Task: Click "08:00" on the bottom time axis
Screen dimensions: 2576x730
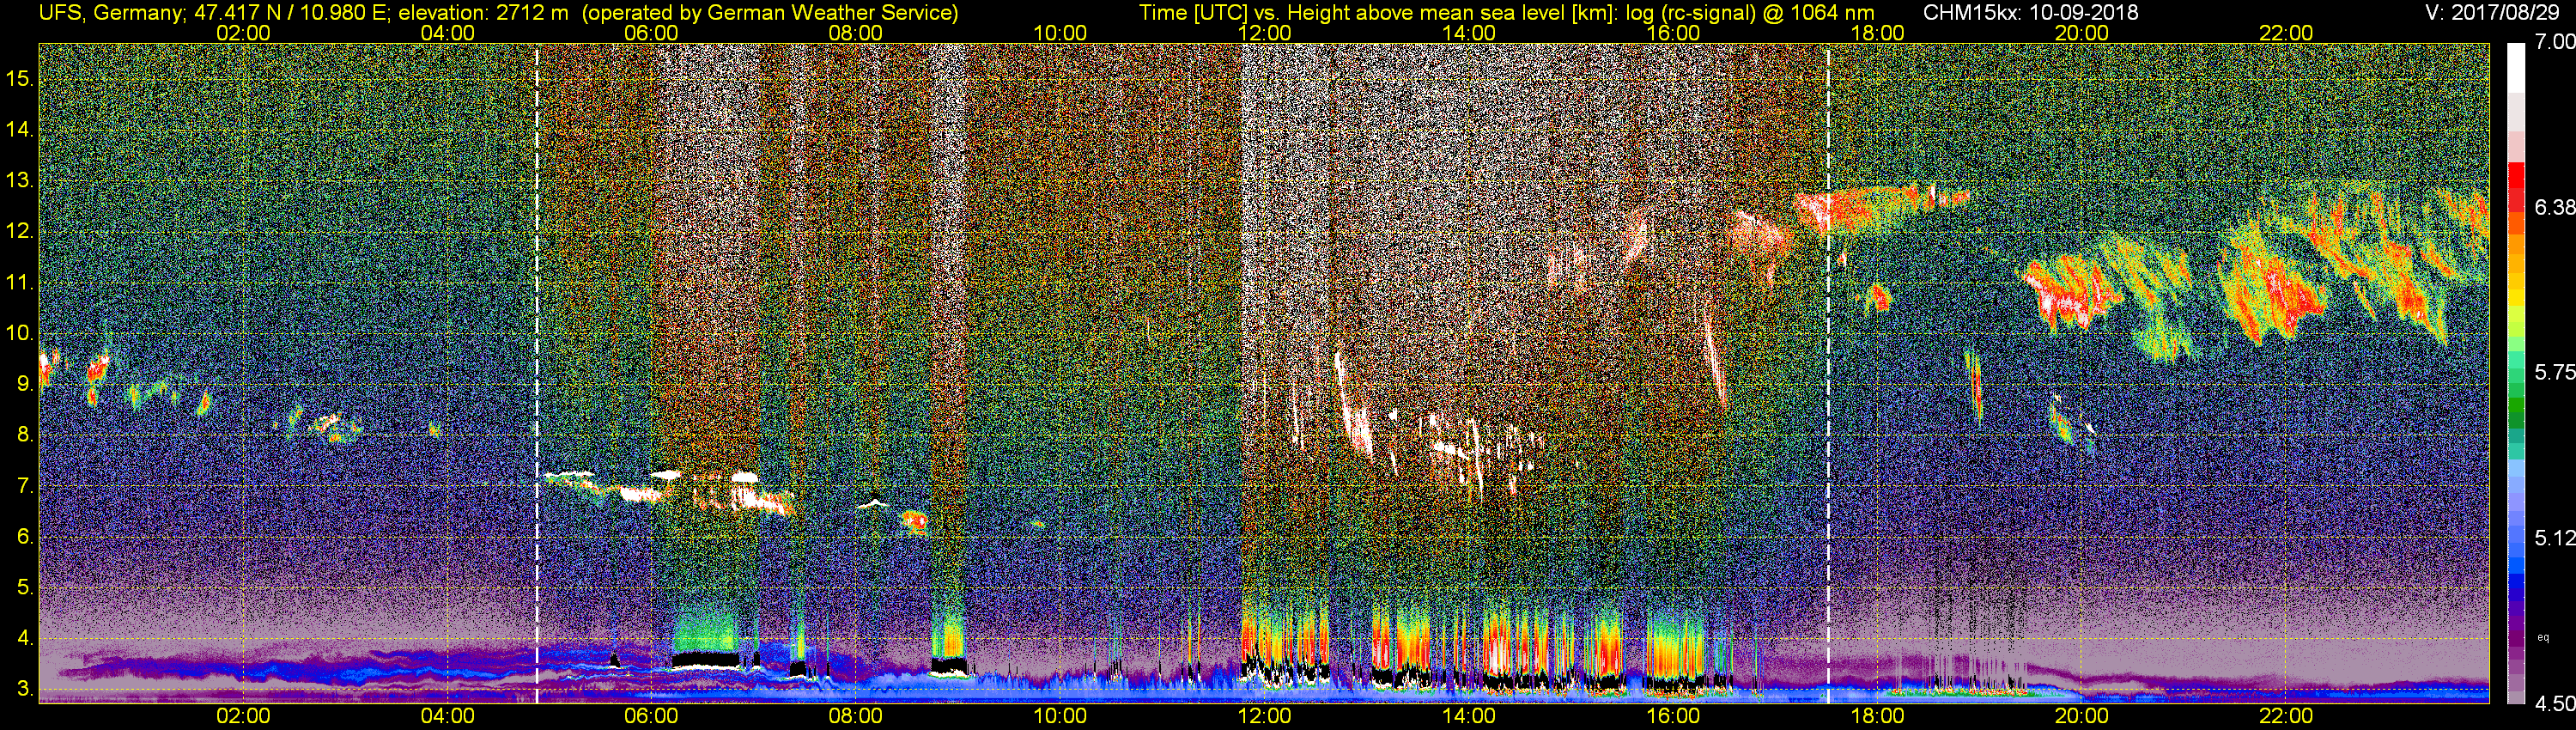Action: (x=856, y=716)
